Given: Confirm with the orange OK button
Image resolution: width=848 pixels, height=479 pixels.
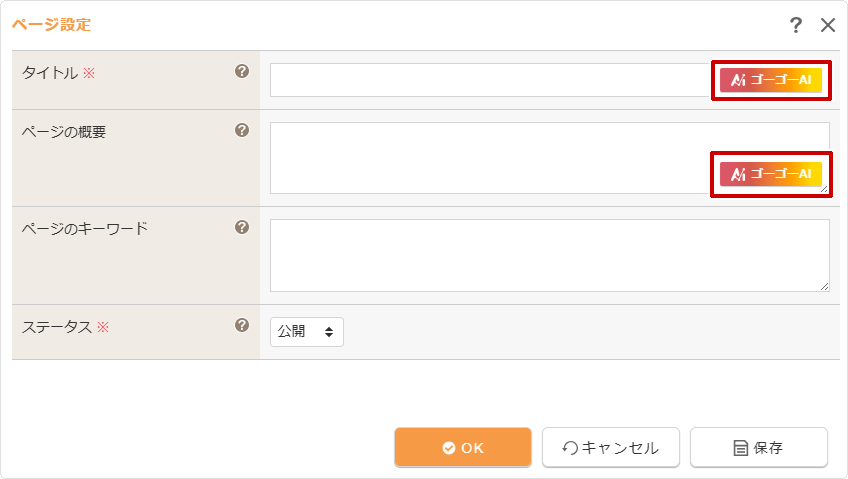Looking at the screenshot, I should [463, 448].
